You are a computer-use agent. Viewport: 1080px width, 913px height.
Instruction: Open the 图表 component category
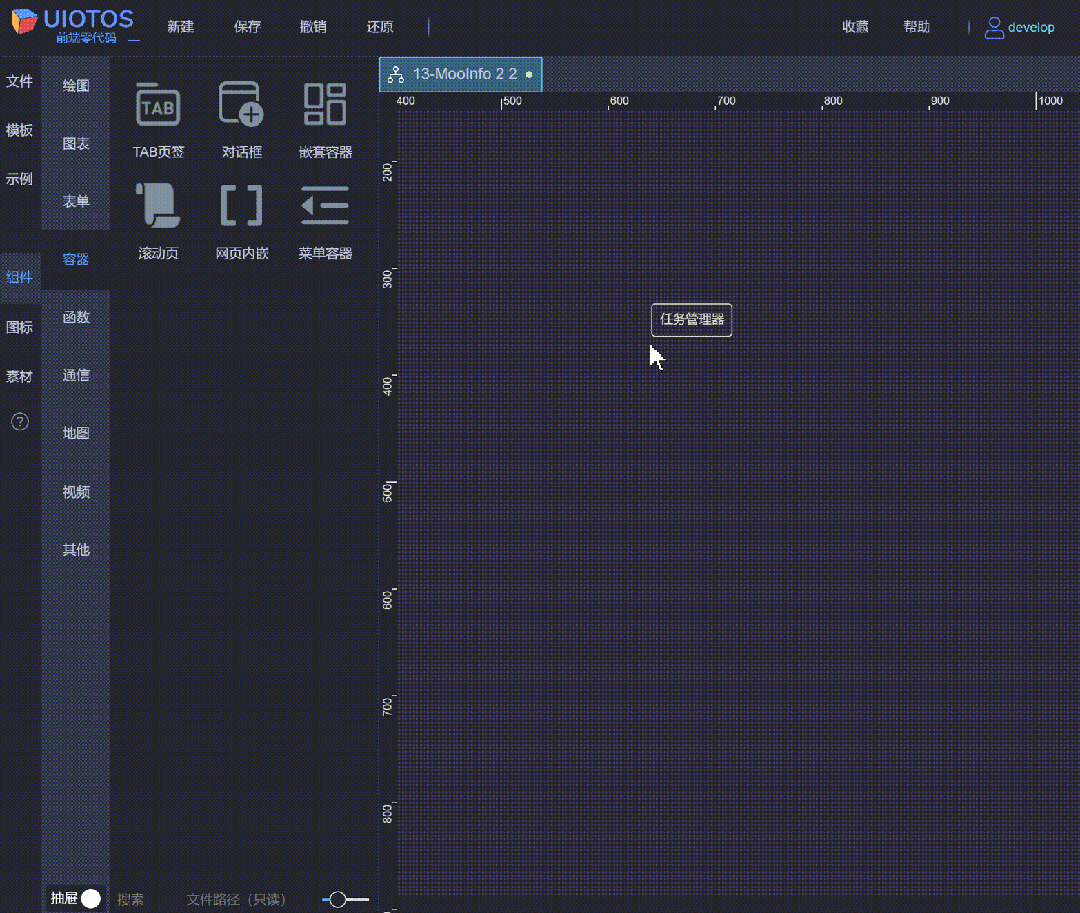[76, 143]
